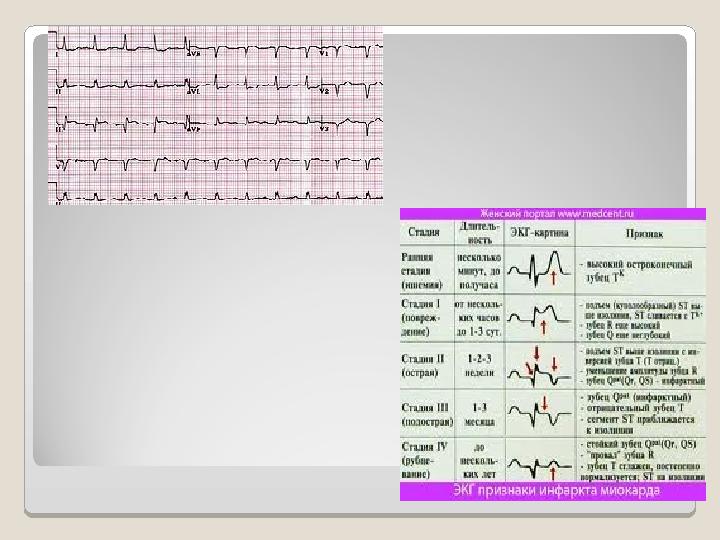The width and height of the screenshot is (720, 540).
Task: Click the caption 'ЭКГ признаки инфаркта миокарда'
Action: pos(556,490)
